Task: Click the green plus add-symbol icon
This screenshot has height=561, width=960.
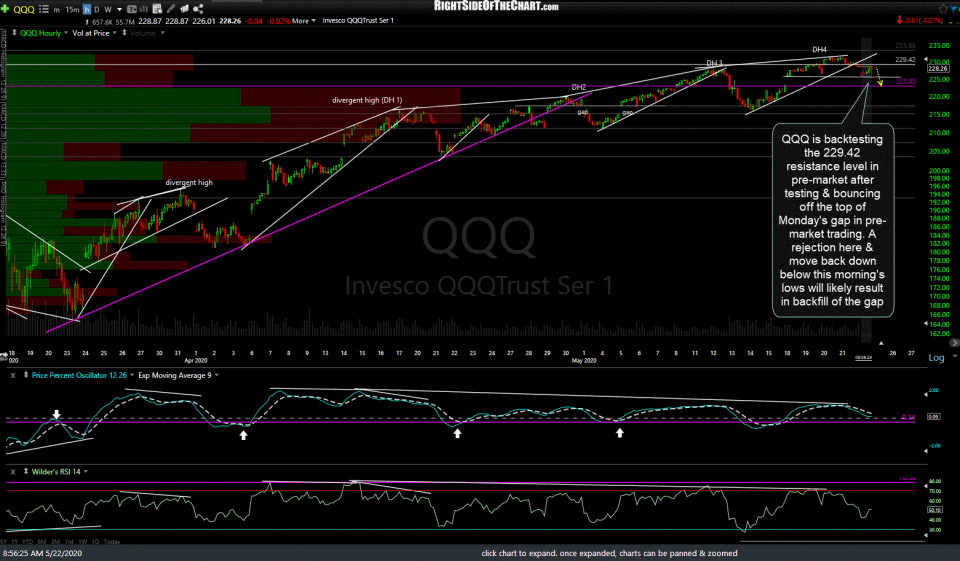Action: (x=5, y=9)
